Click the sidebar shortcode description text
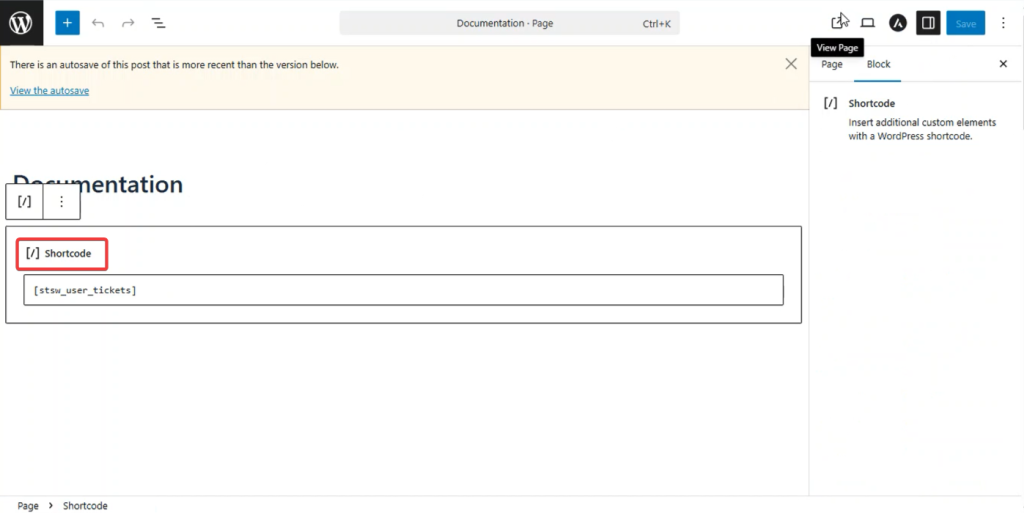 (922, 129)
